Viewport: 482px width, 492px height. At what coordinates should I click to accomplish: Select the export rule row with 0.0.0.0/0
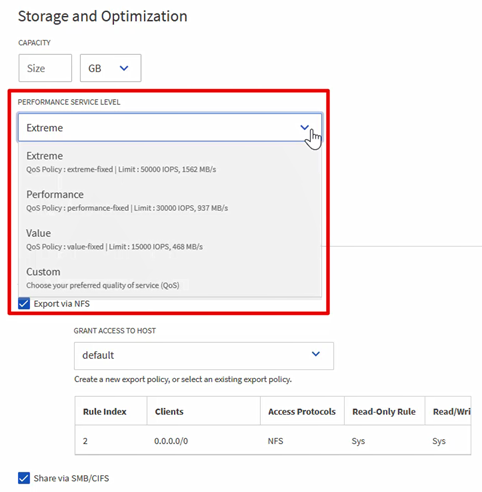[273, 441]
